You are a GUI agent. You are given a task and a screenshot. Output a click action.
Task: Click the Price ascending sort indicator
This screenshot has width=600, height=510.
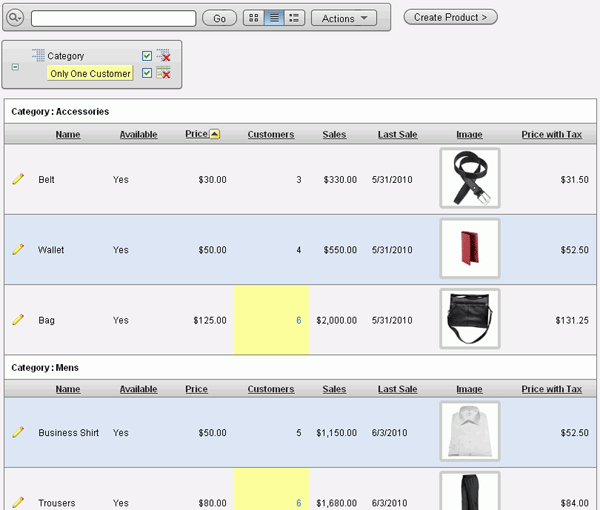pyautogui.click(x=215, y=134)
